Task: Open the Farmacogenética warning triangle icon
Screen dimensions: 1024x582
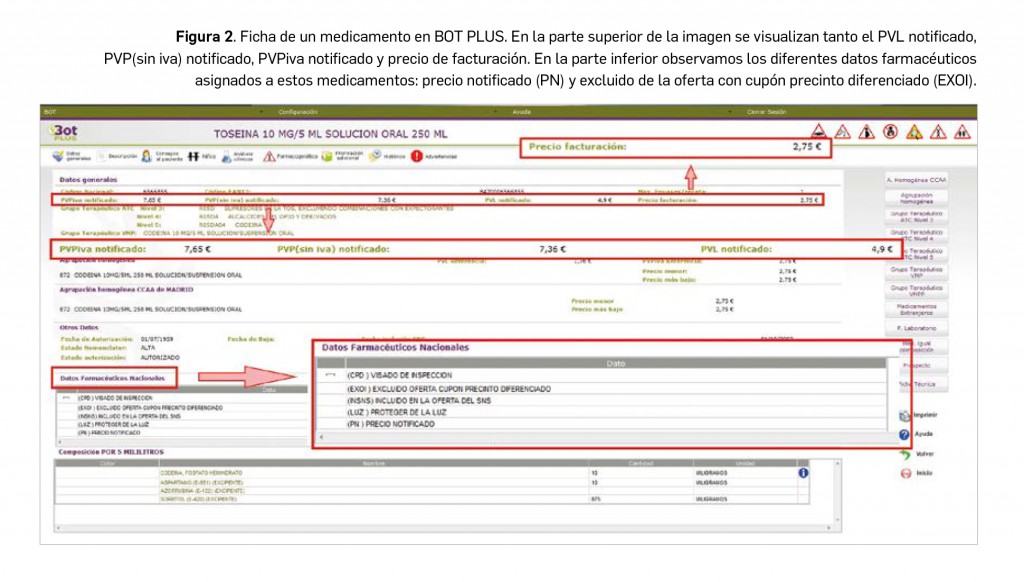Action: click(269, 156)
